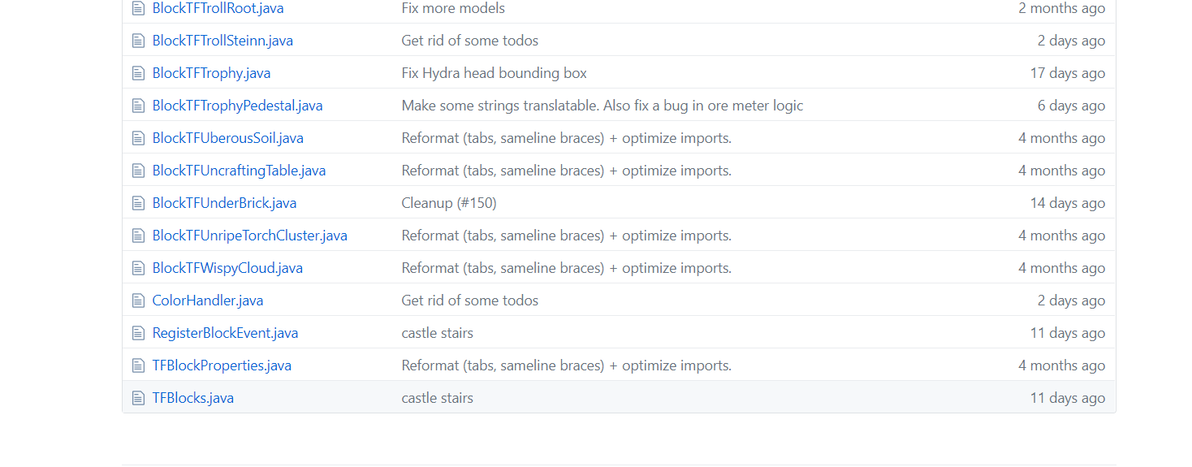Open the 'Cleanup (#150)' commit message
Viewport: 1192px width, 467px height.
tap(449, 203)
